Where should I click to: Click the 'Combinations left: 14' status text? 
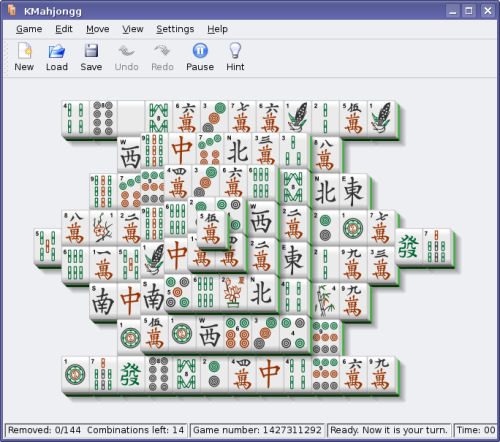click(x=135, y=430)
